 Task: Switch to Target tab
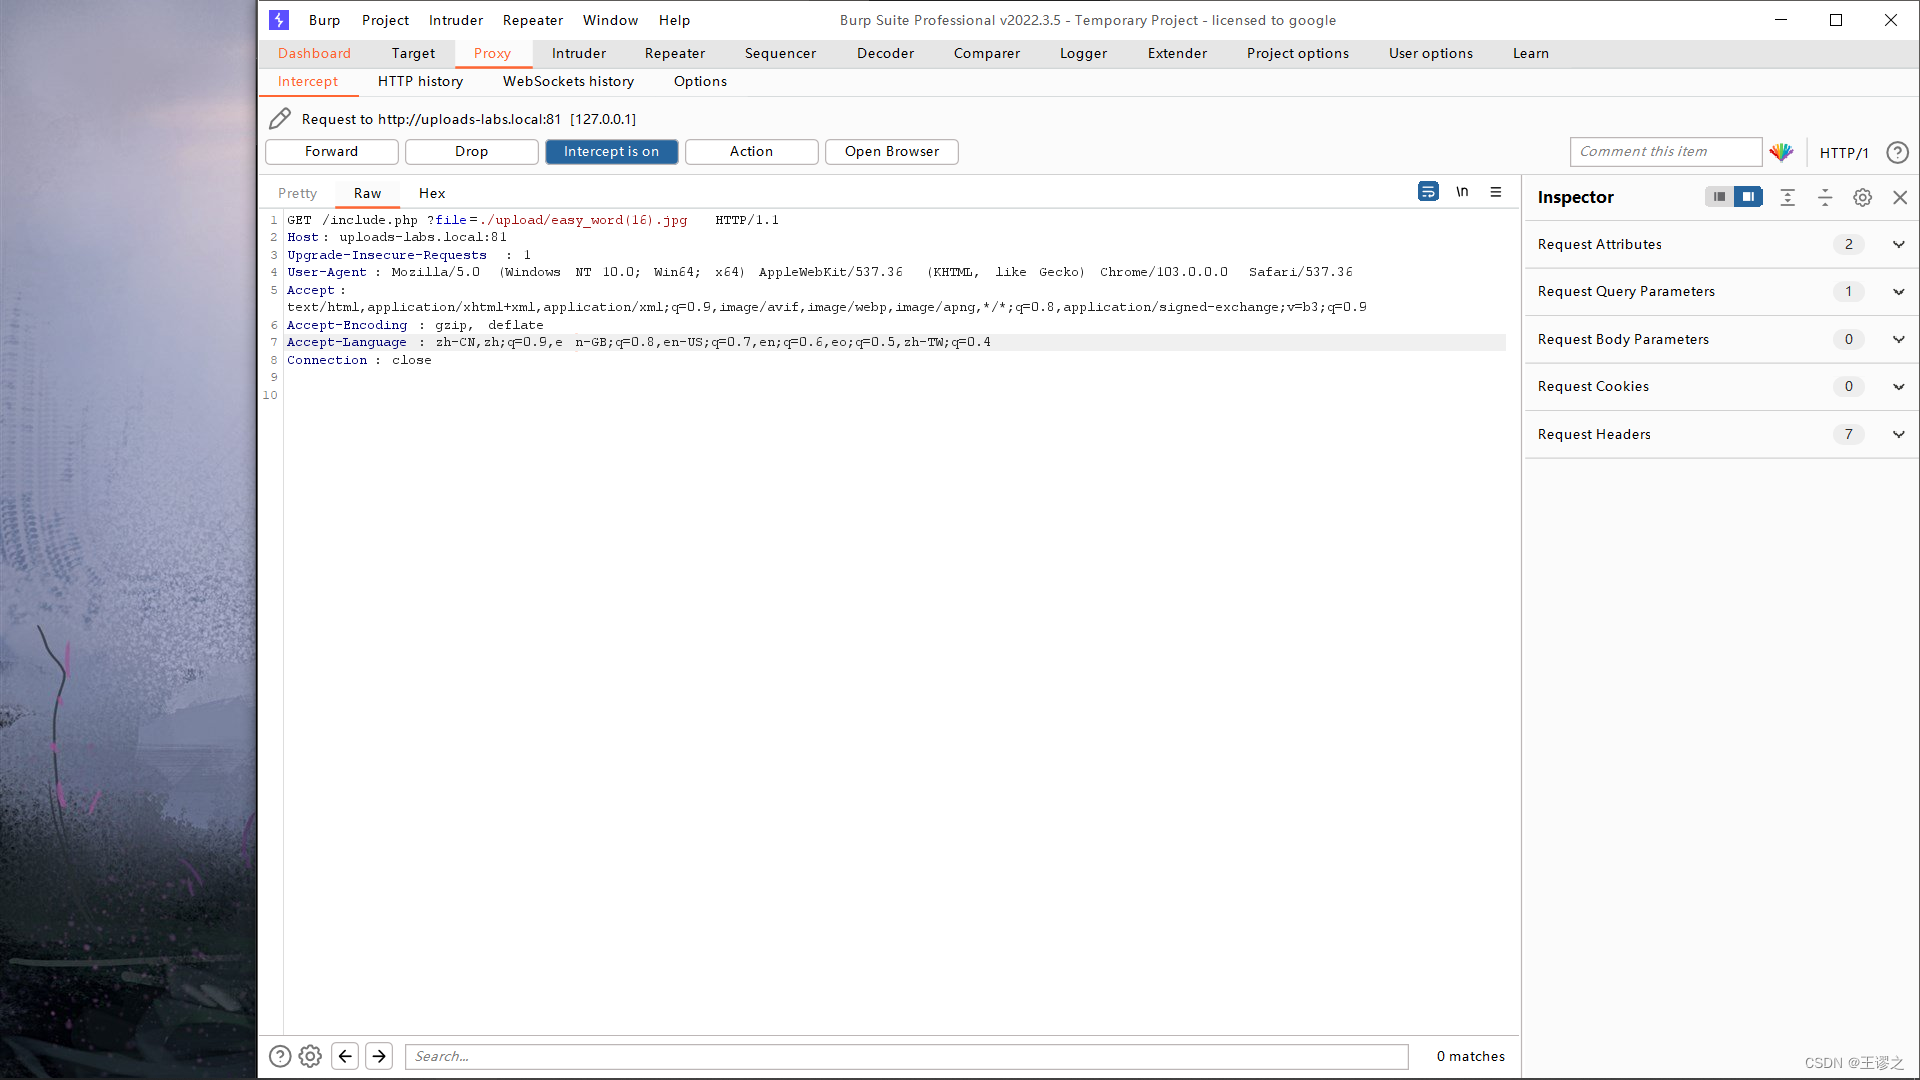tap(413, 54)
